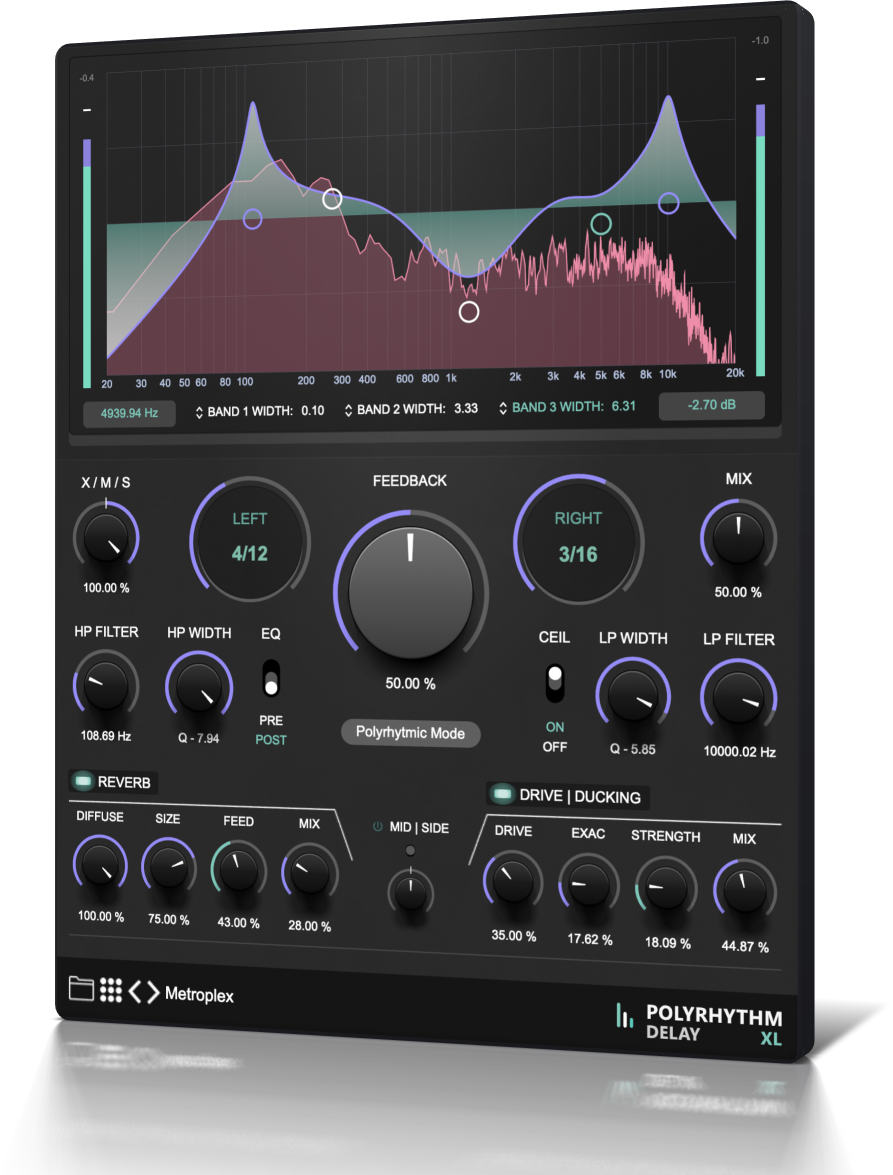Image resolution: width=893 pixels, height=1175 pixels.
Task: Open the preset grid icon
Action: click(x=111, y=990)
